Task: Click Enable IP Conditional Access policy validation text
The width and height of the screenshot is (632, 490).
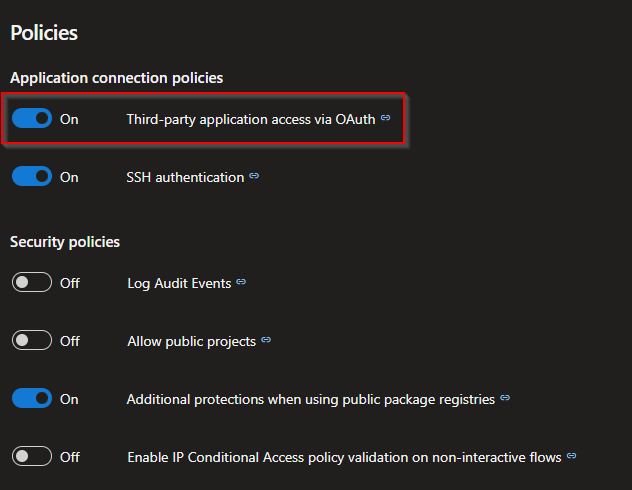Action: [x=344, y=457]
